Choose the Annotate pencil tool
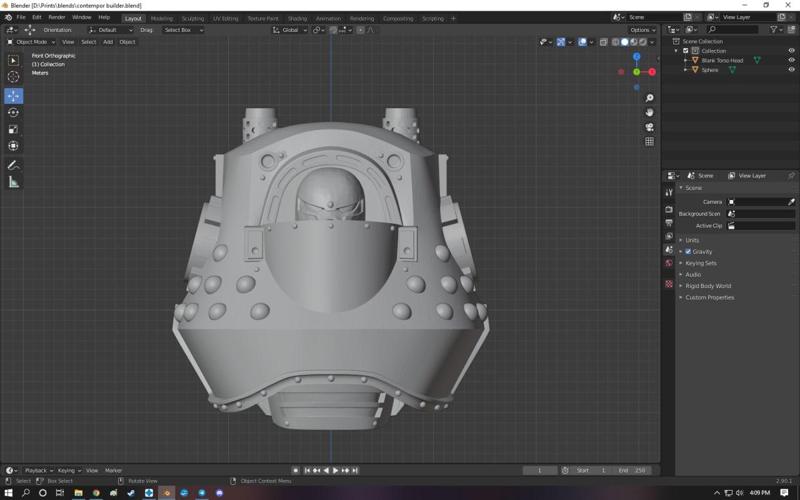 coord(13,164)
